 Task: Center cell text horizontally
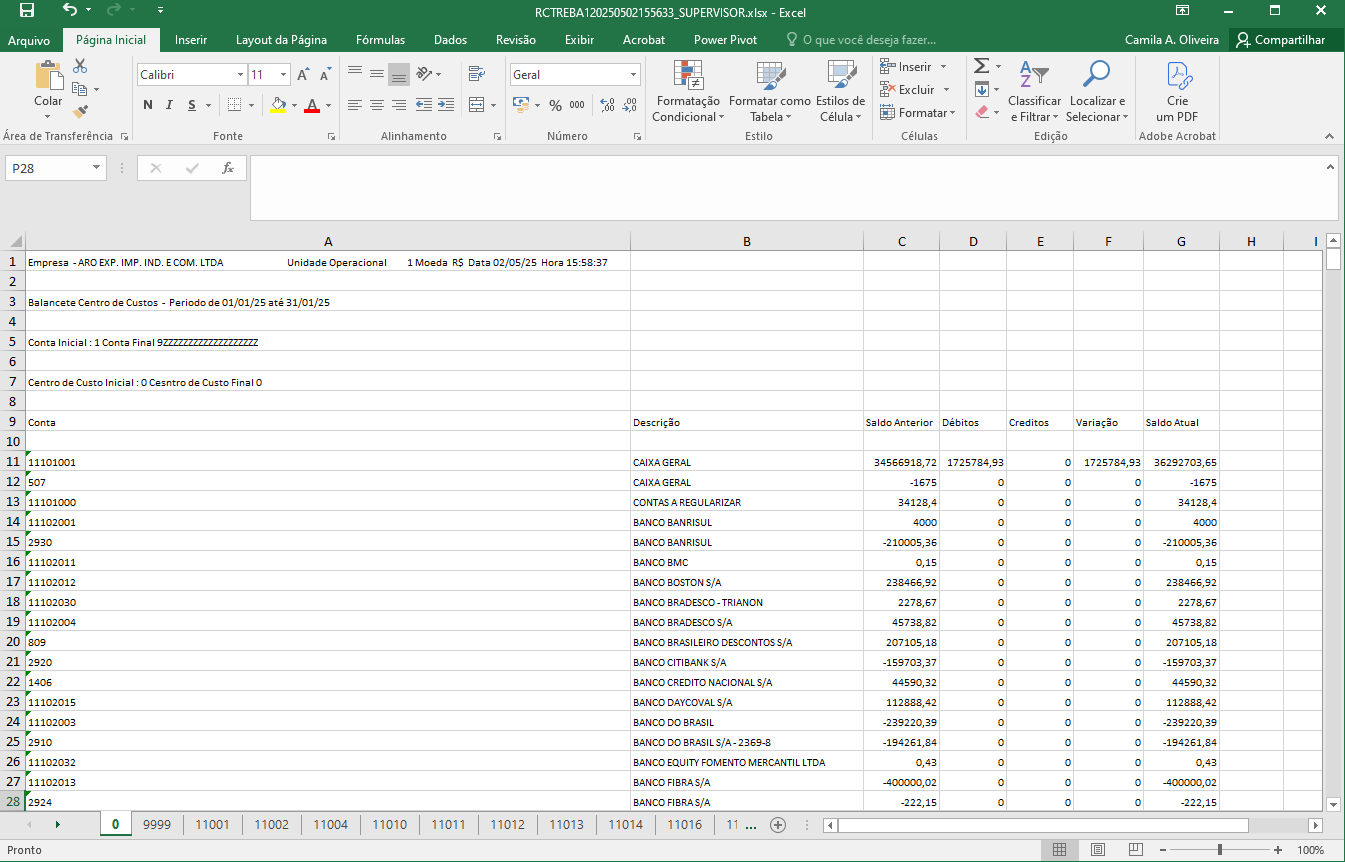click(x=377, y=105)
